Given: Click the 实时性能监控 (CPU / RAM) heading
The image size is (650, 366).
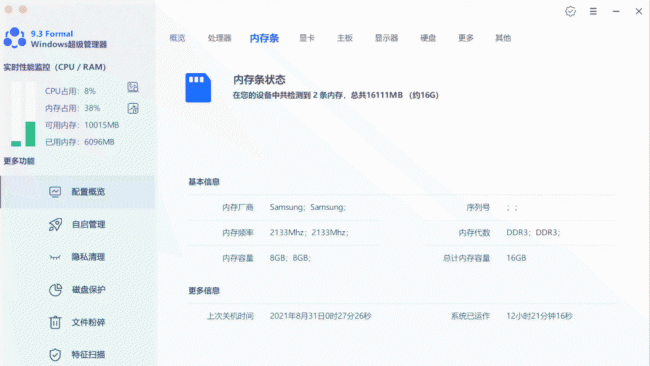Looking at the screenshot, I should tap(55, 67).
